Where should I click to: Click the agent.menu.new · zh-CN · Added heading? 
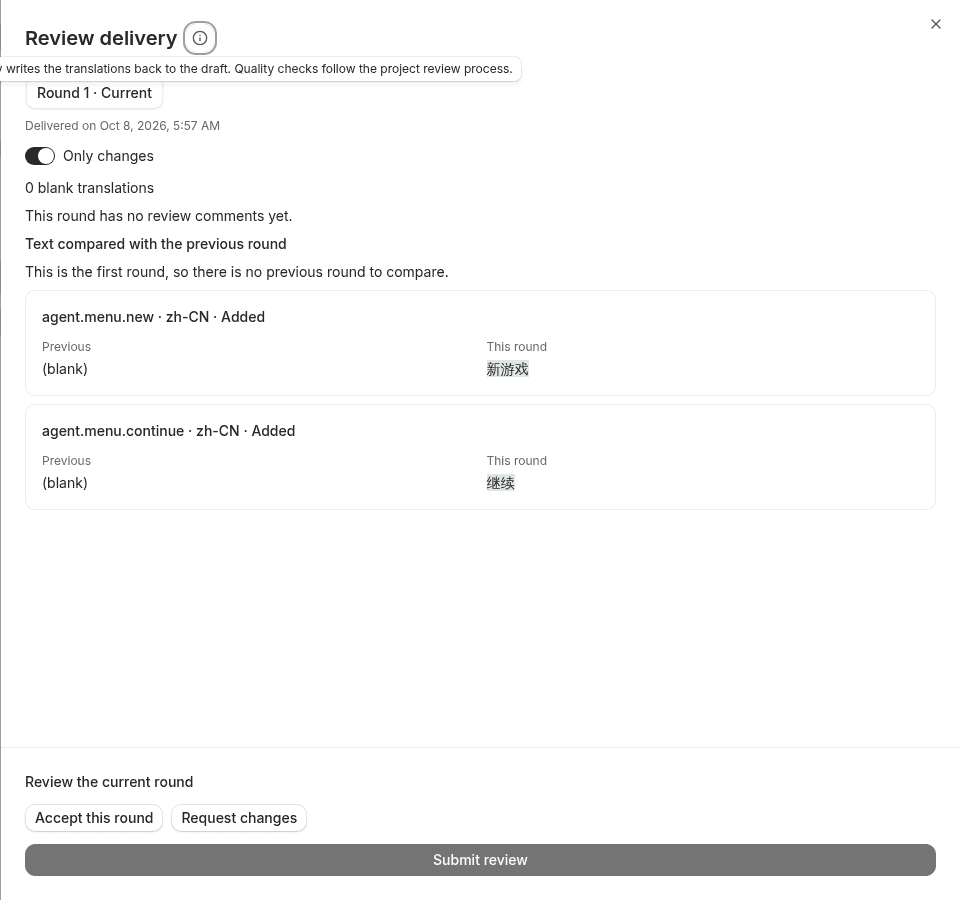coord(153,317)
